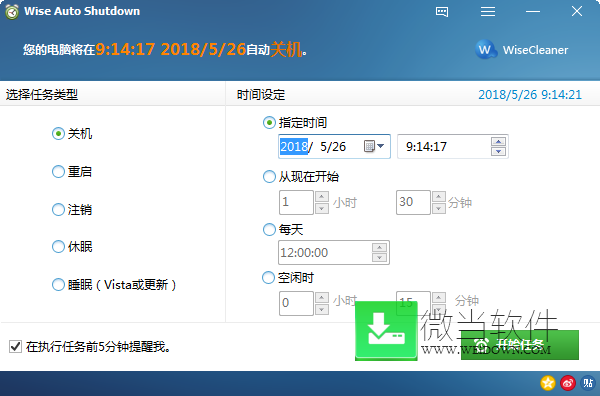The height and width of the screenshot is (396, 600).
Task: Increase the idle hours value
Action: pyautogui.click(x=322, y=298)
